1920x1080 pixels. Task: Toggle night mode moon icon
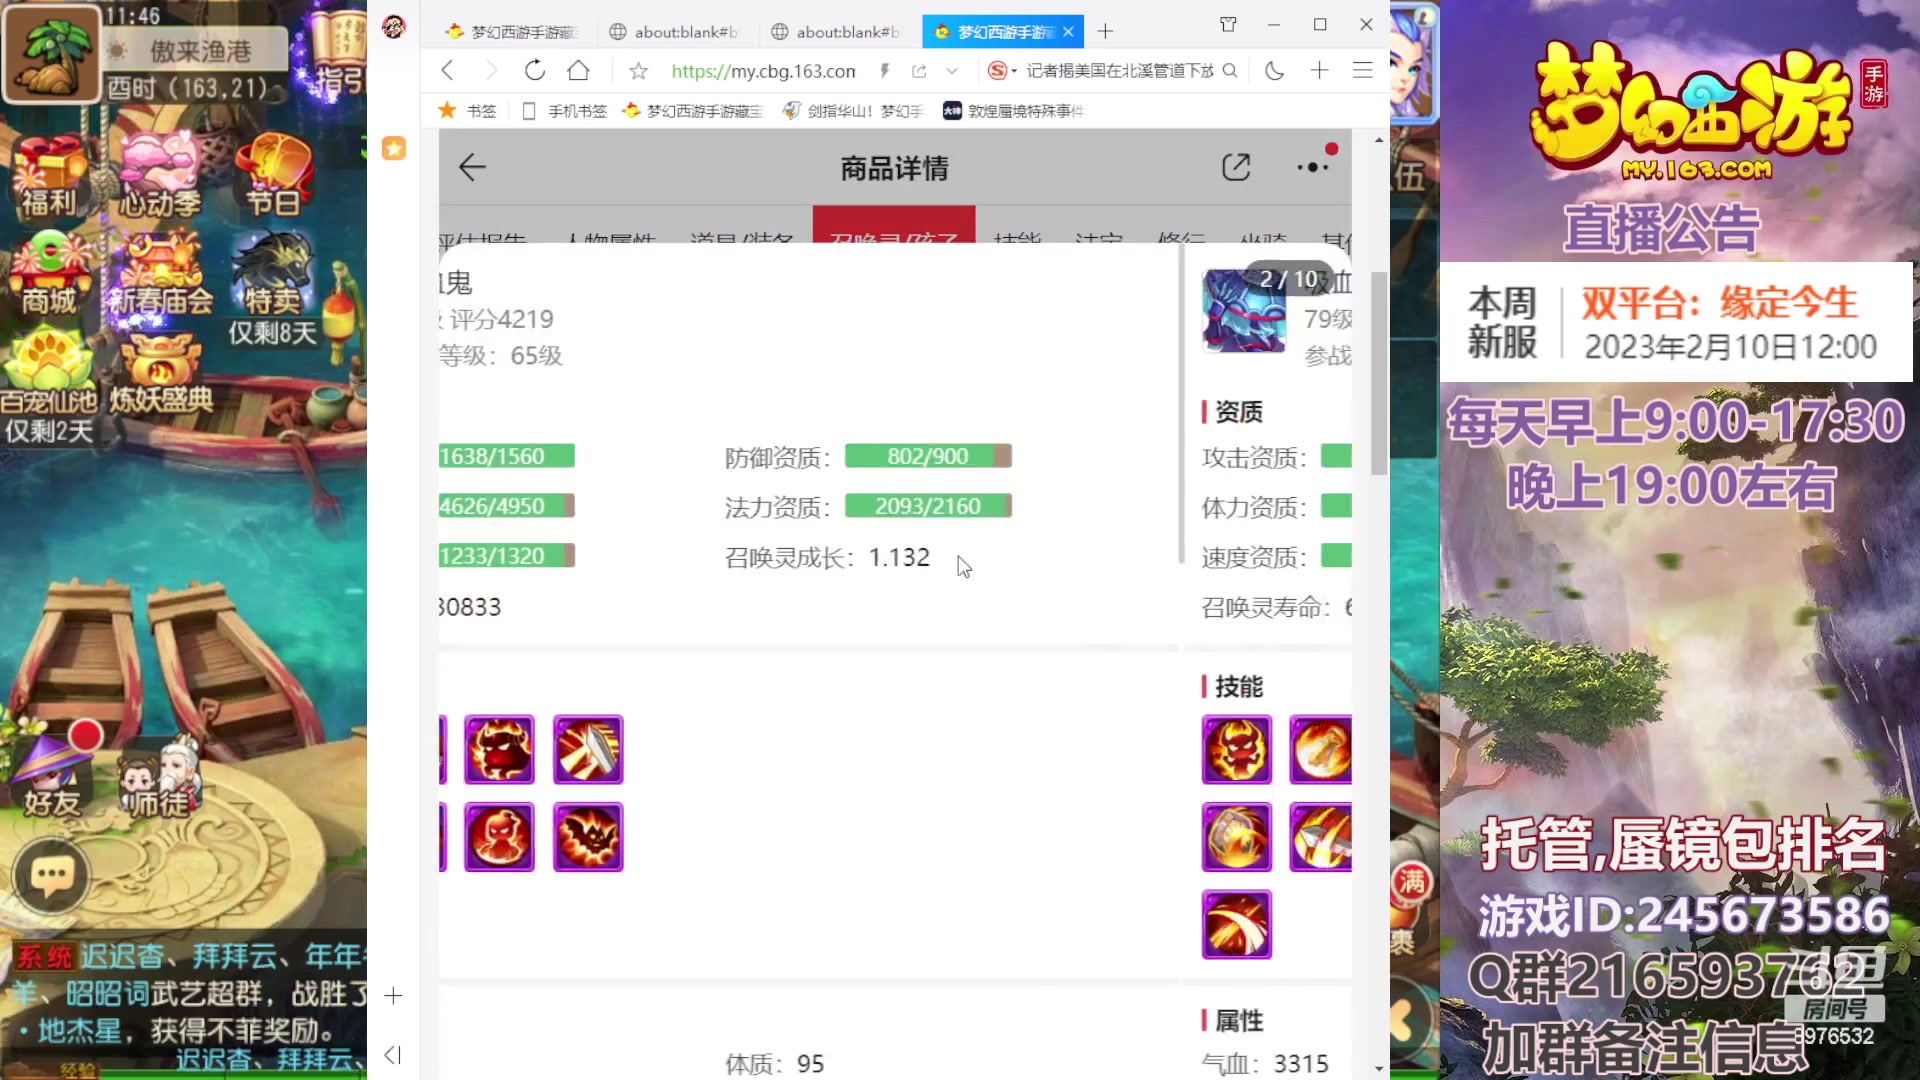pos(1274,70)
